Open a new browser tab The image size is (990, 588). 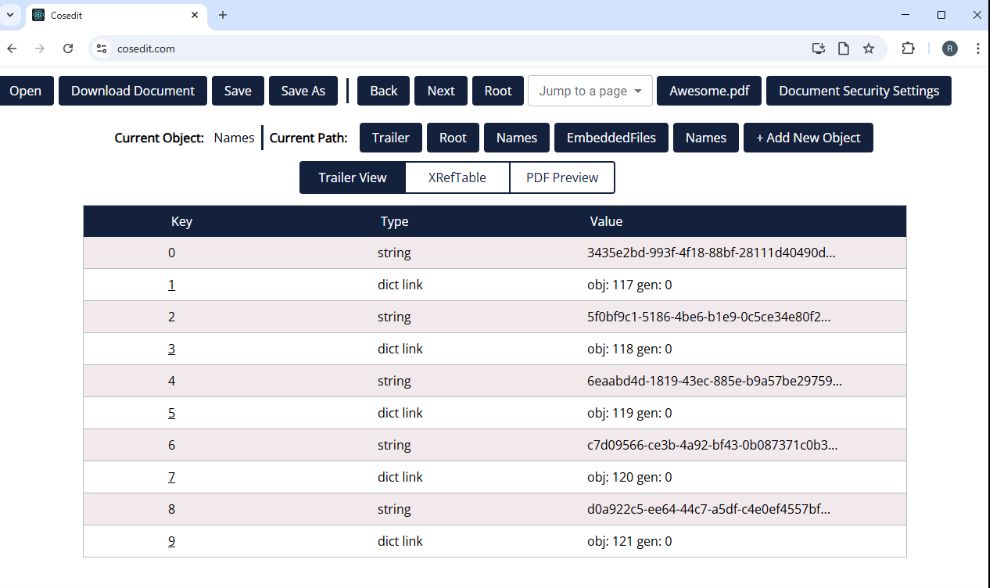(223, 15)
